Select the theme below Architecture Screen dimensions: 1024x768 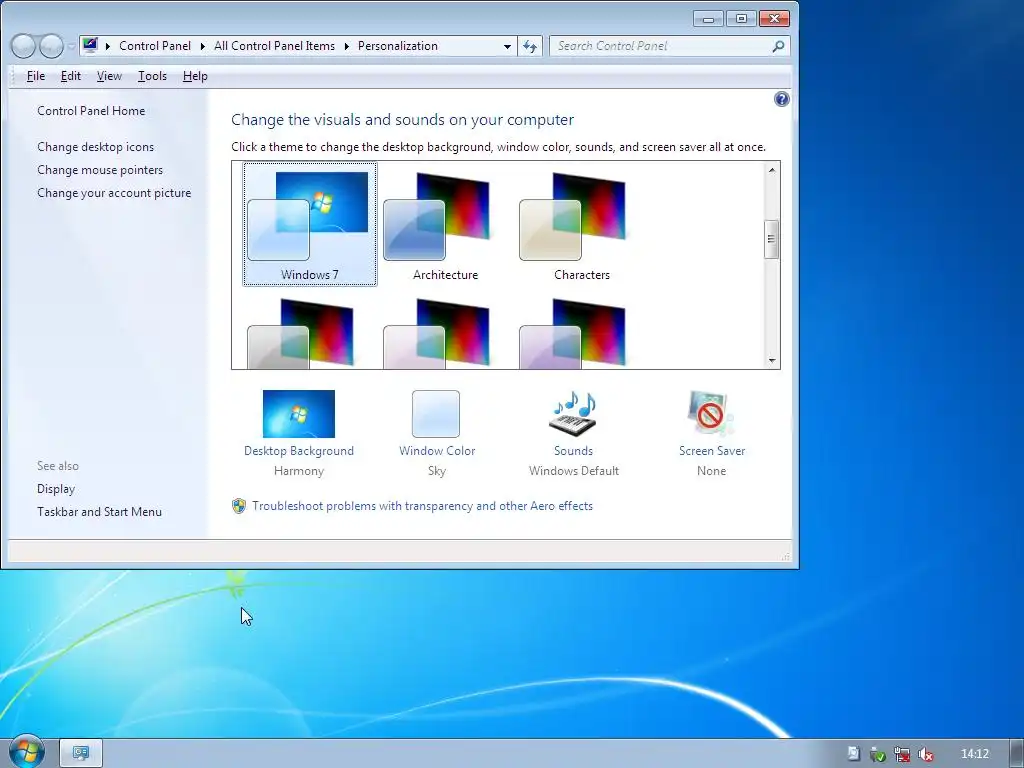[x=445, y=332]
